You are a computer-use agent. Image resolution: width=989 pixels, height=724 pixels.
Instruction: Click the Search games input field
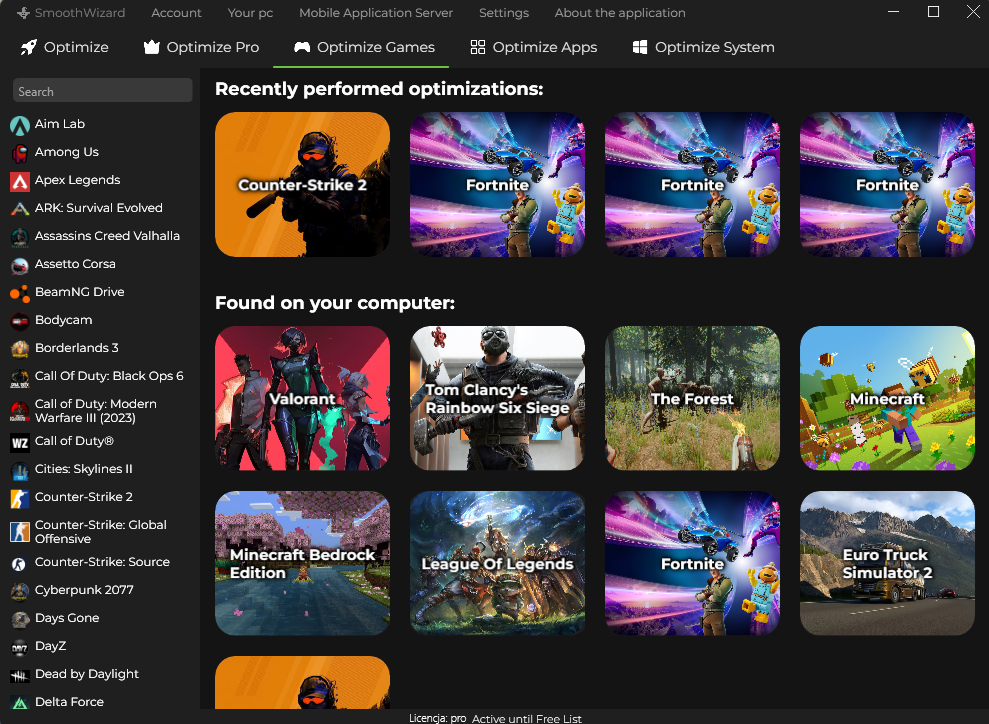click(x=103, y=91)
